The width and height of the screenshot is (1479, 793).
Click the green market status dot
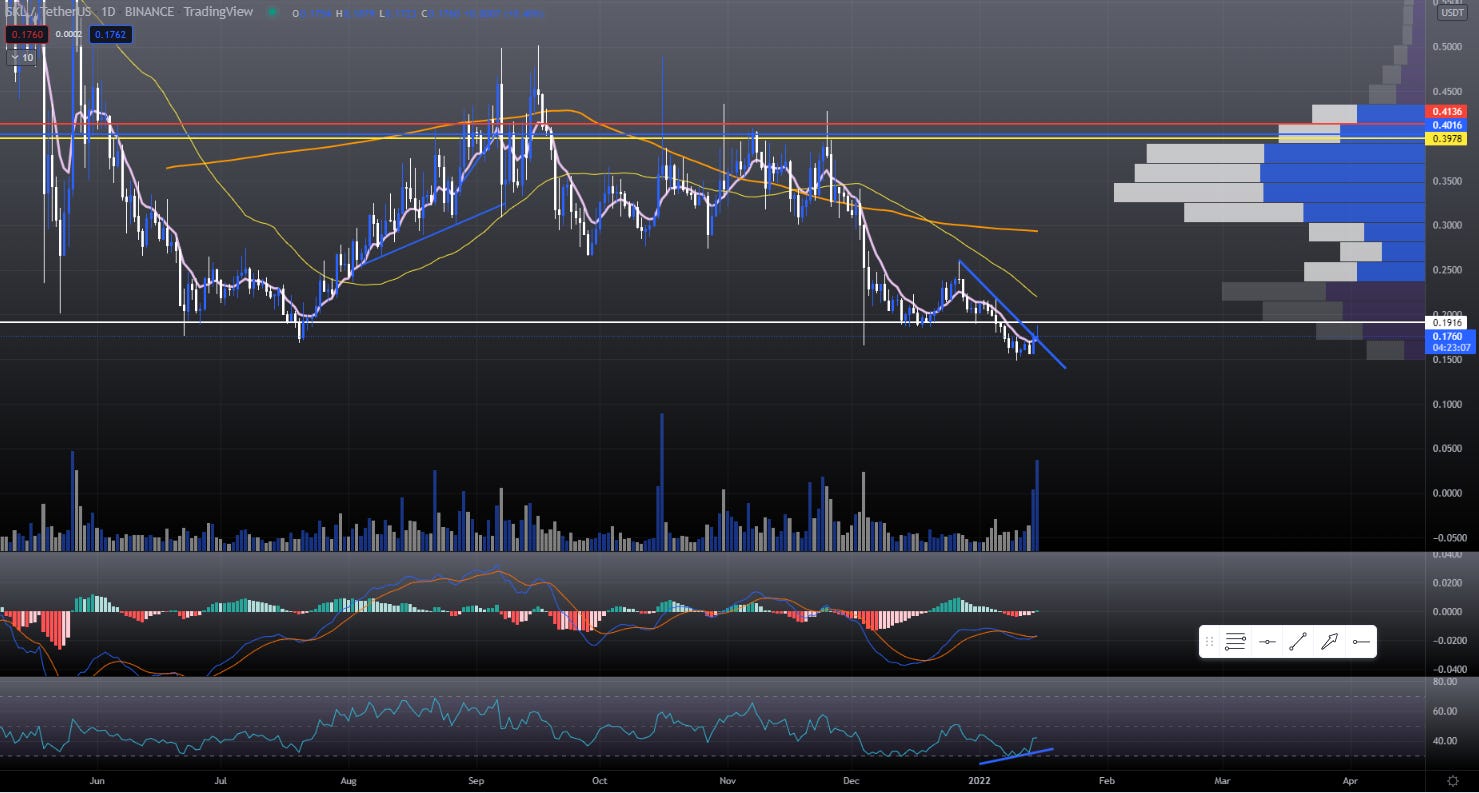click(272, 13)
